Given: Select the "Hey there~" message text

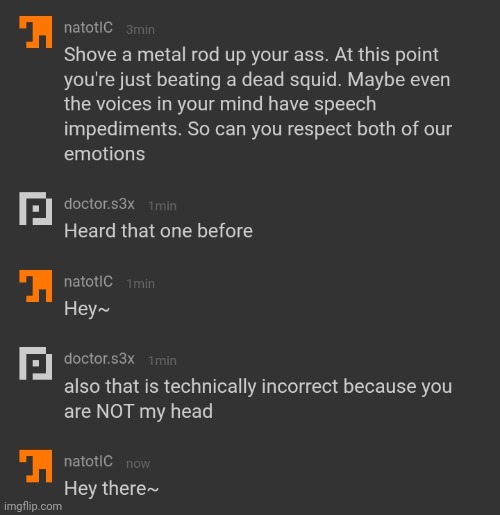Looking at the screenshot, I should click(111, 489).
